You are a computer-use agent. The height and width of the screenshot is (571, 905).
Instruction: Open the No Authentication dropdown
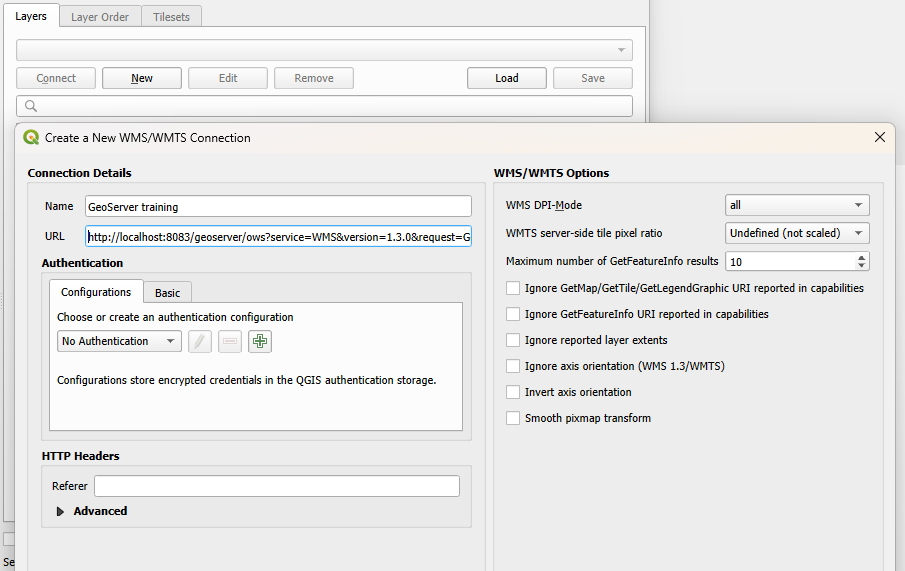pos(119,341)
